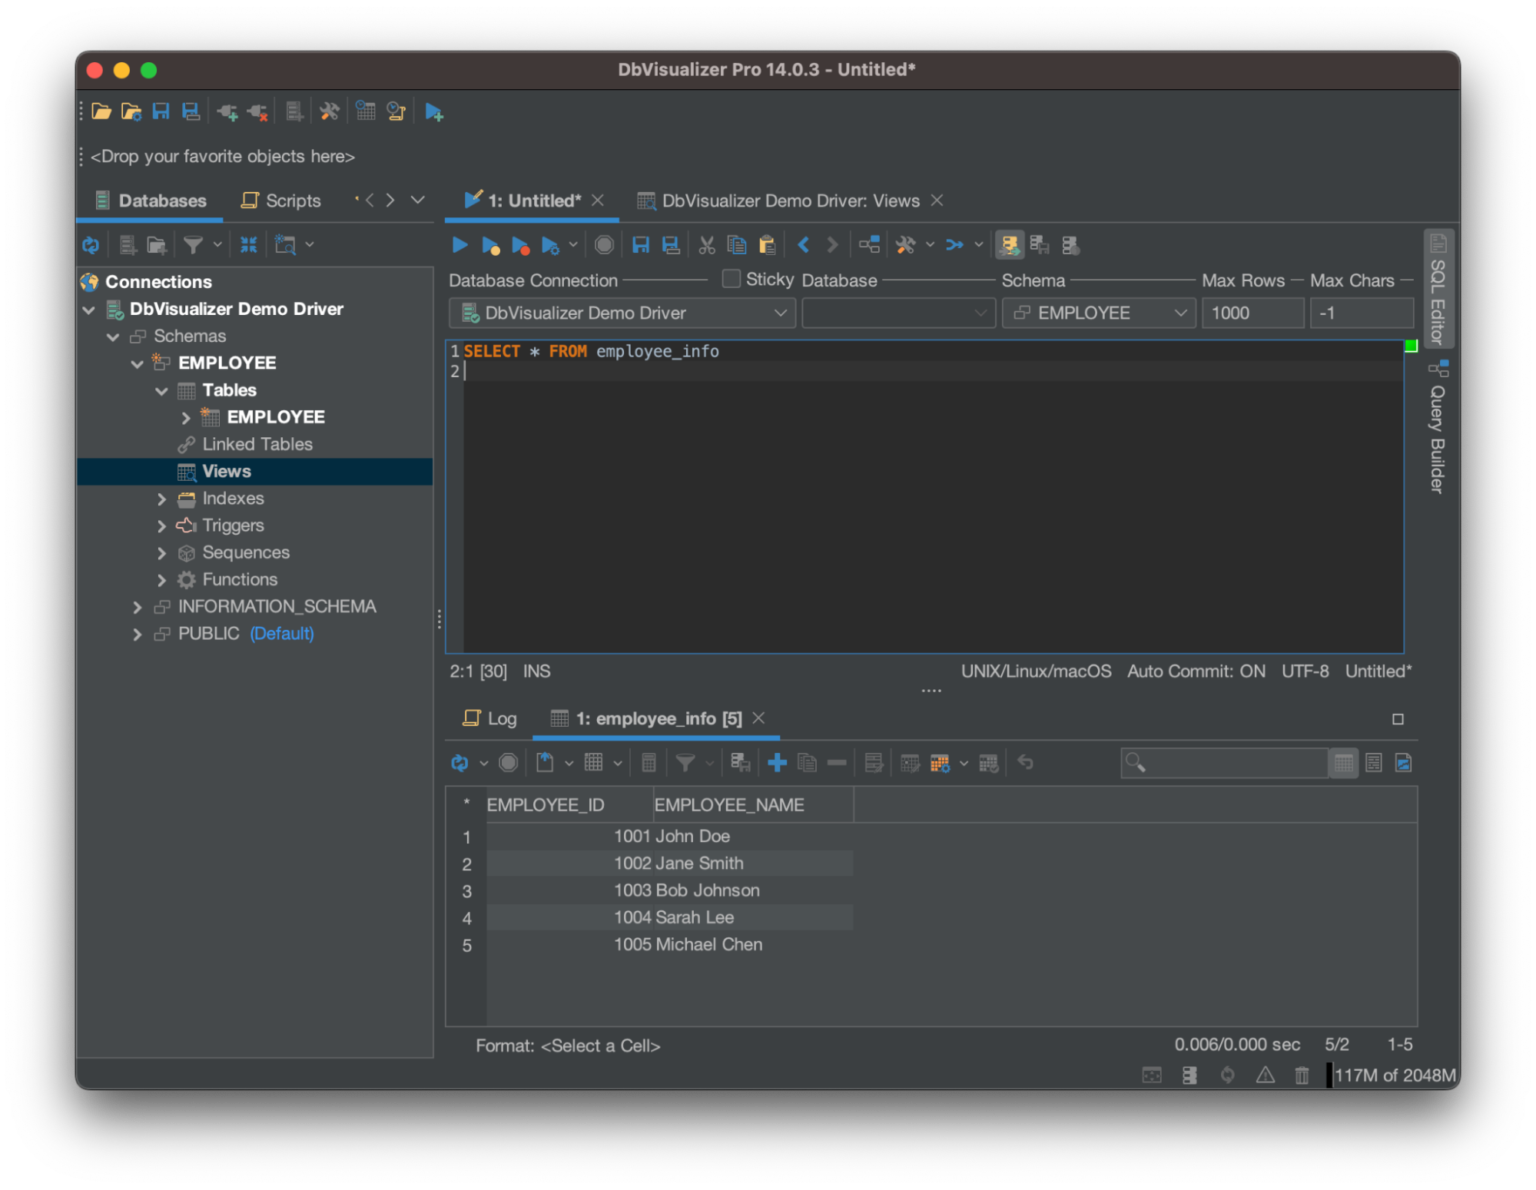Viewport: 1536px width, 1190px height.
Task: Open the Schema dropdown showing EMPLOYEE
Action: point(1098,312)
